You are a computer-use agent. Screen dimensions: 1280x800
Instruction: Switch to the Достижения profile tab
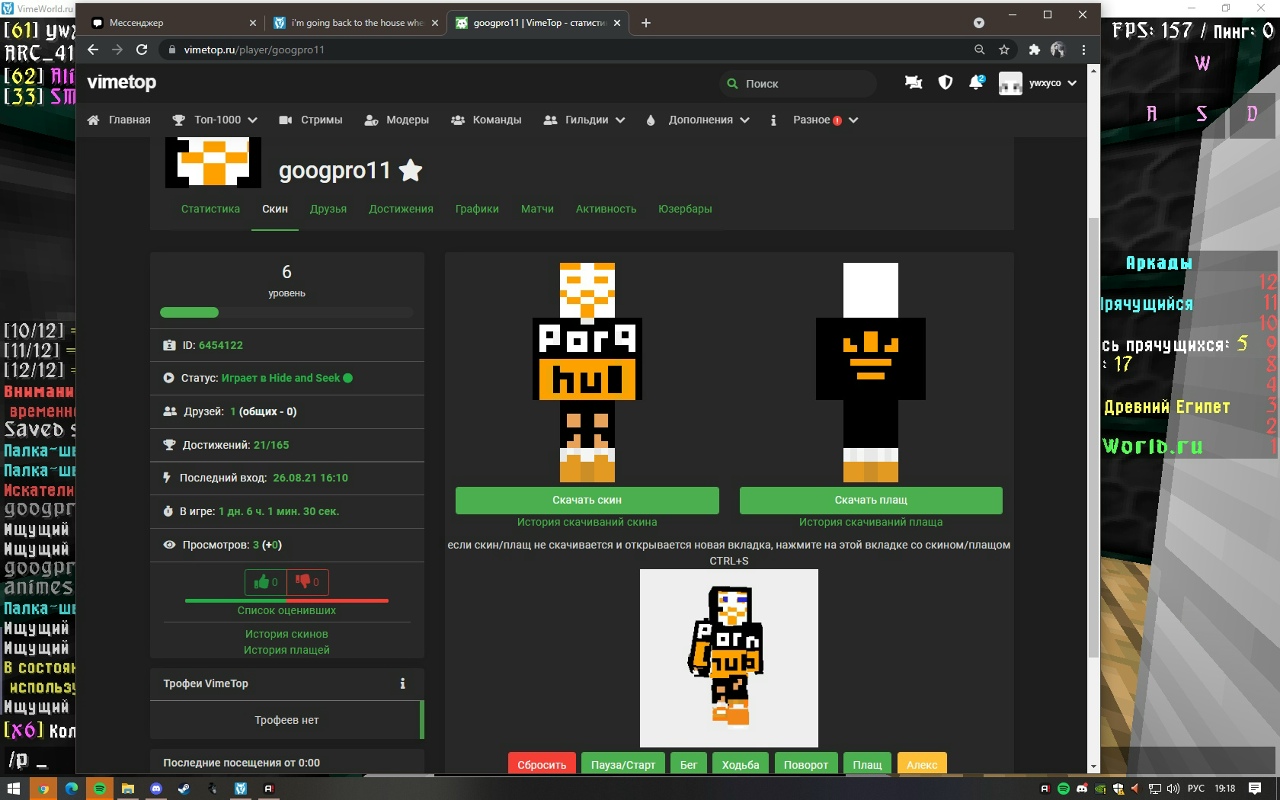pyautogui.click(x=400, y=209)
